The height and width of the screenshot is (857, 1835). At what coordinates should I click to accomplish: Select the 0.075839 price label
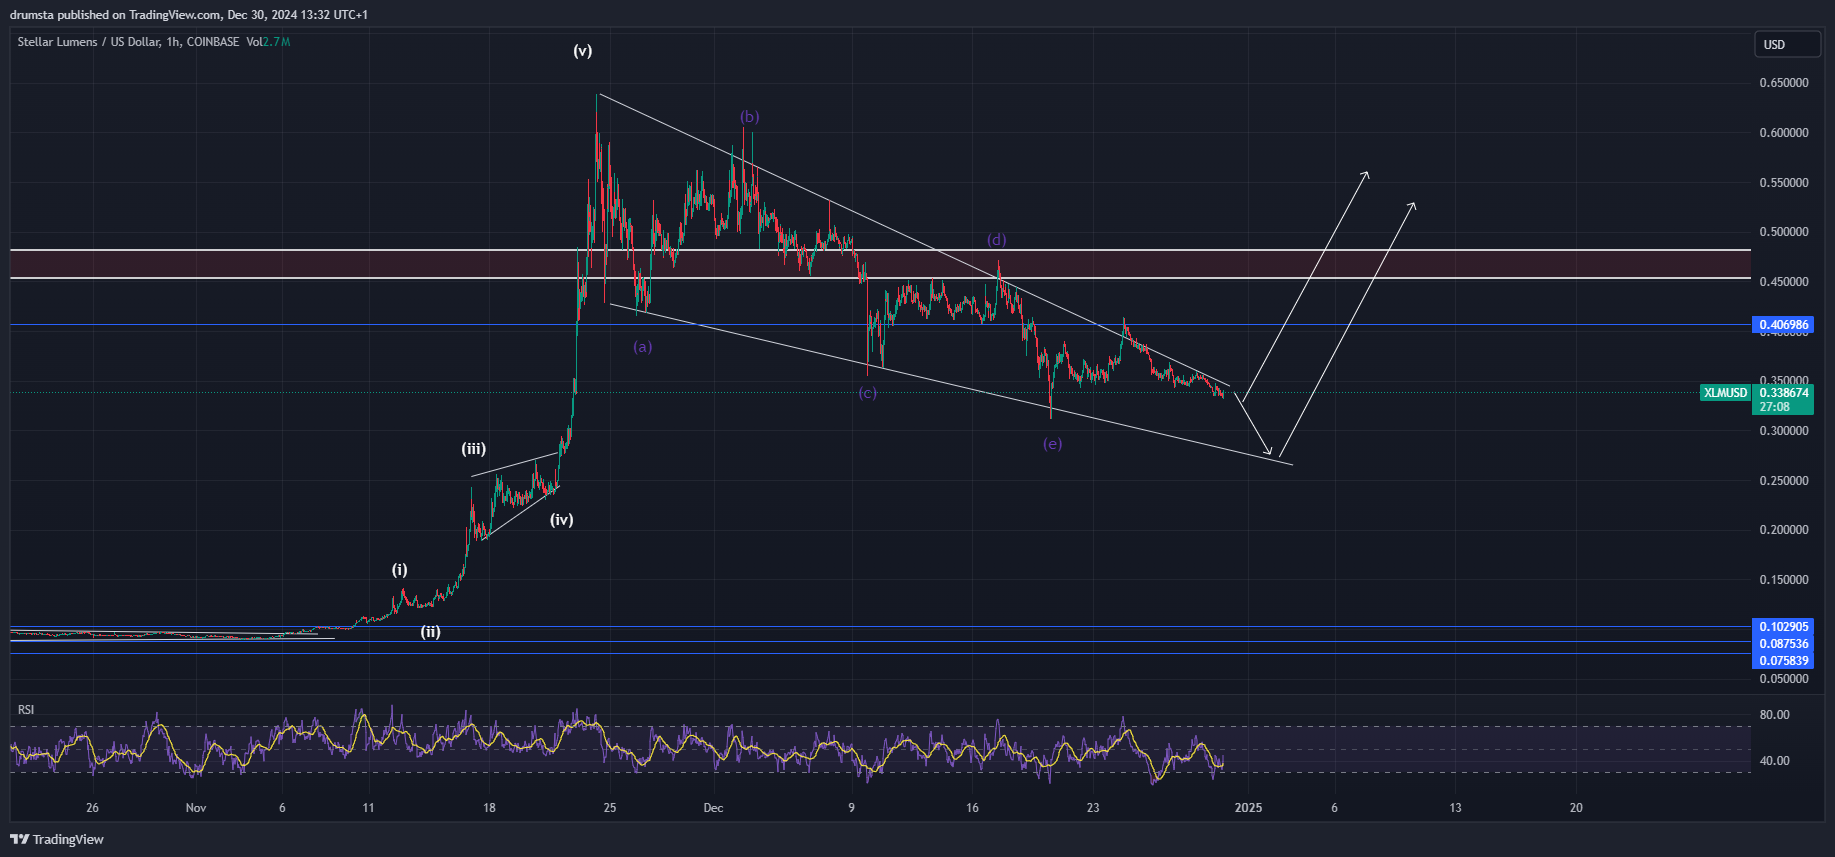1784,661
